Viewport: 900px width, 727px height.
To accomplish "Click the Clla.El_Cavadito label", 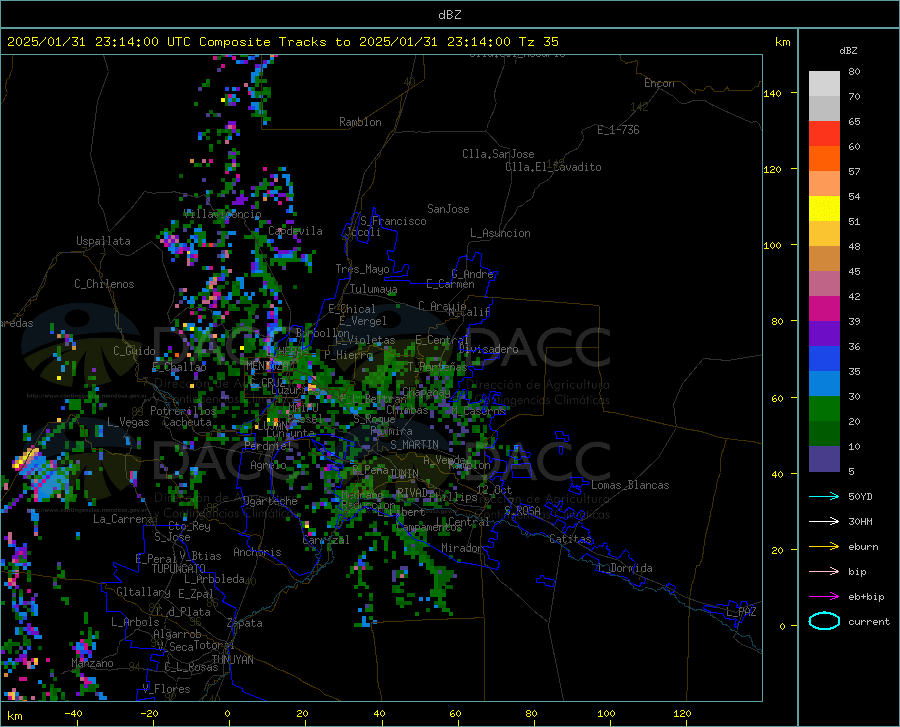I will [x=553, y=167].
